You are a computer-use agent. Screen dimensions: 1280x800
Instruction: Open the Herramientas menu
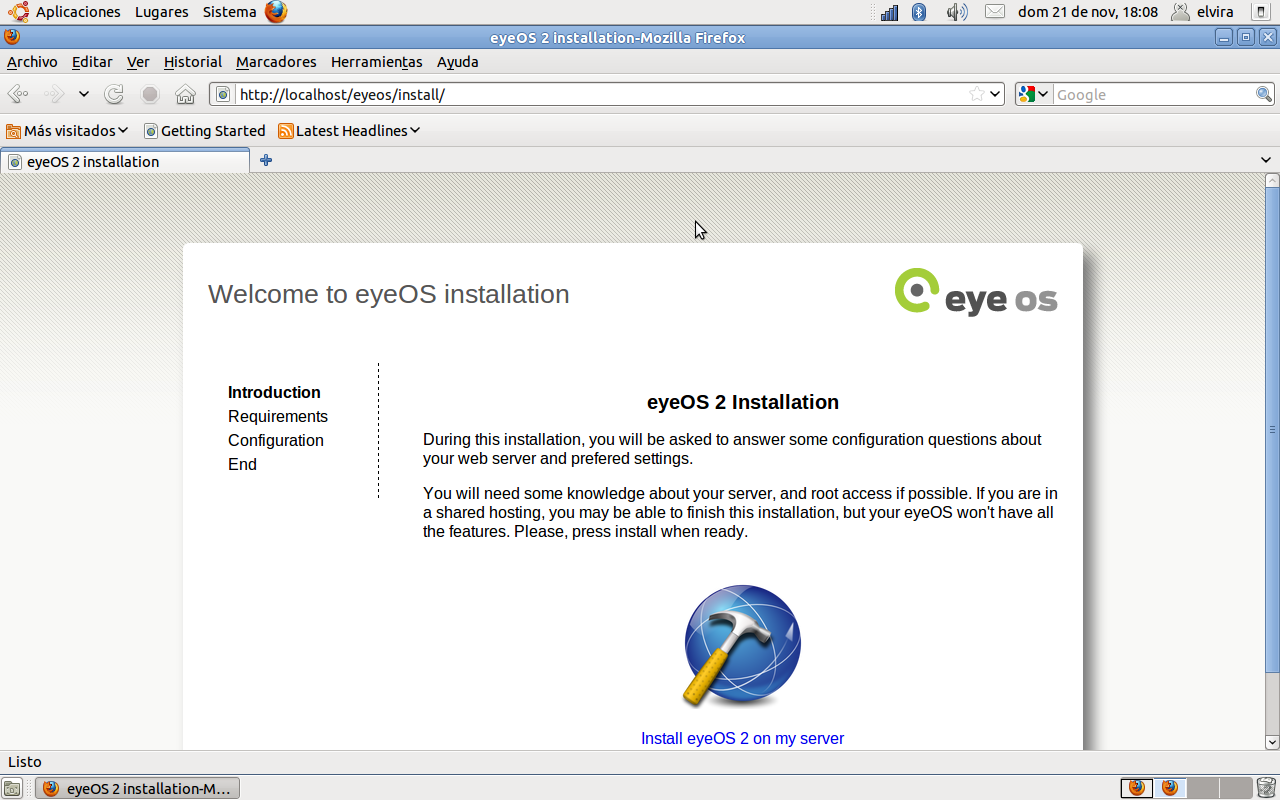(x=377, y=62)
